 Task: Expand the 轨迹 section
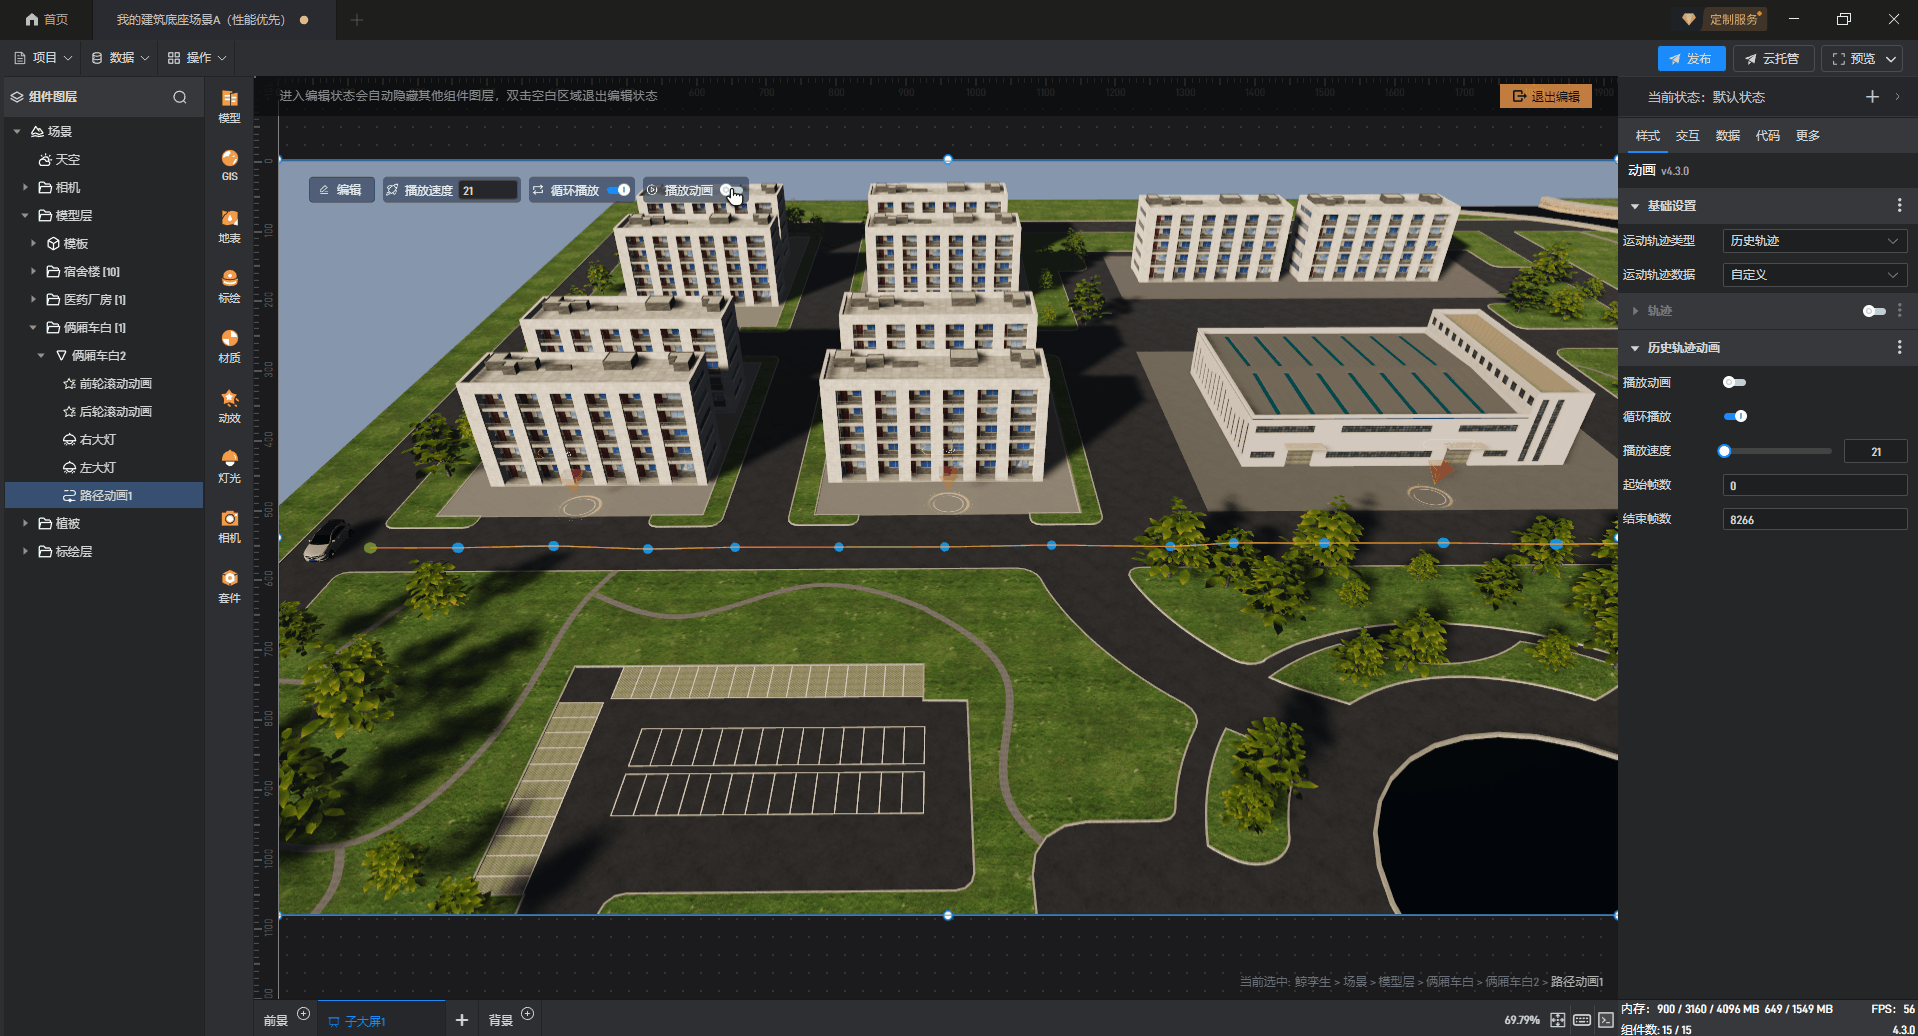point(1635,311)
